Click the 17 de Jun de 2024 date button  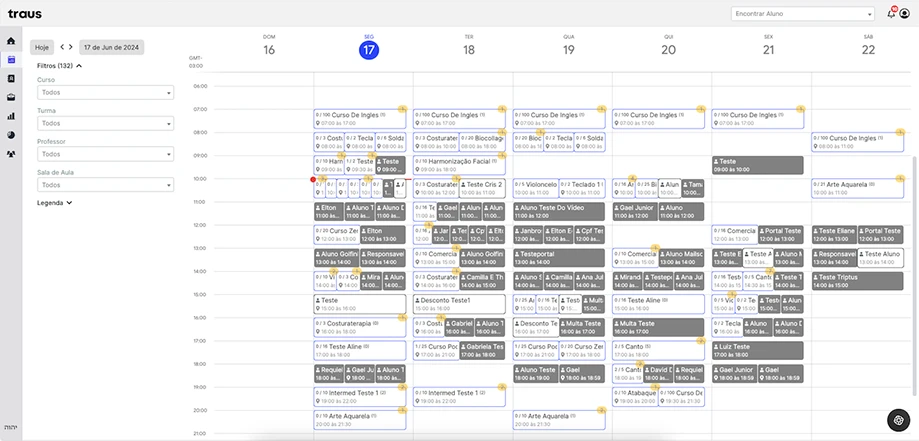click(x=112, y=47)
